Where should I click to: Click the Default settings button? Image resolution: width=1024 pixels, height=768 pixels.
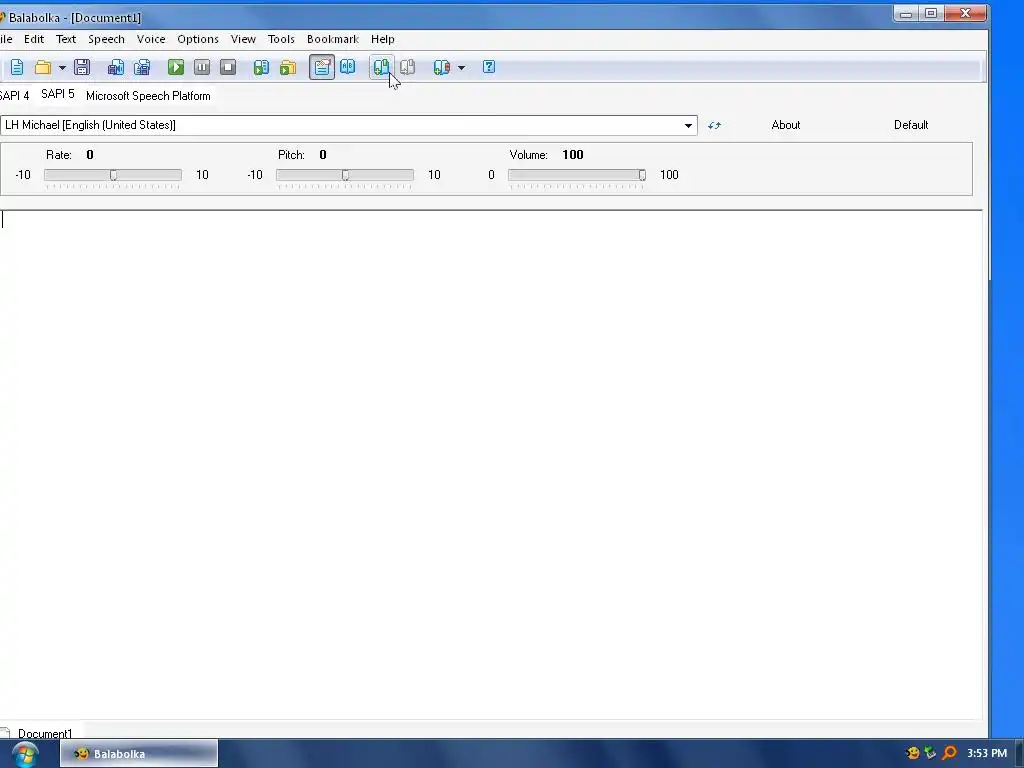(911, 125)
